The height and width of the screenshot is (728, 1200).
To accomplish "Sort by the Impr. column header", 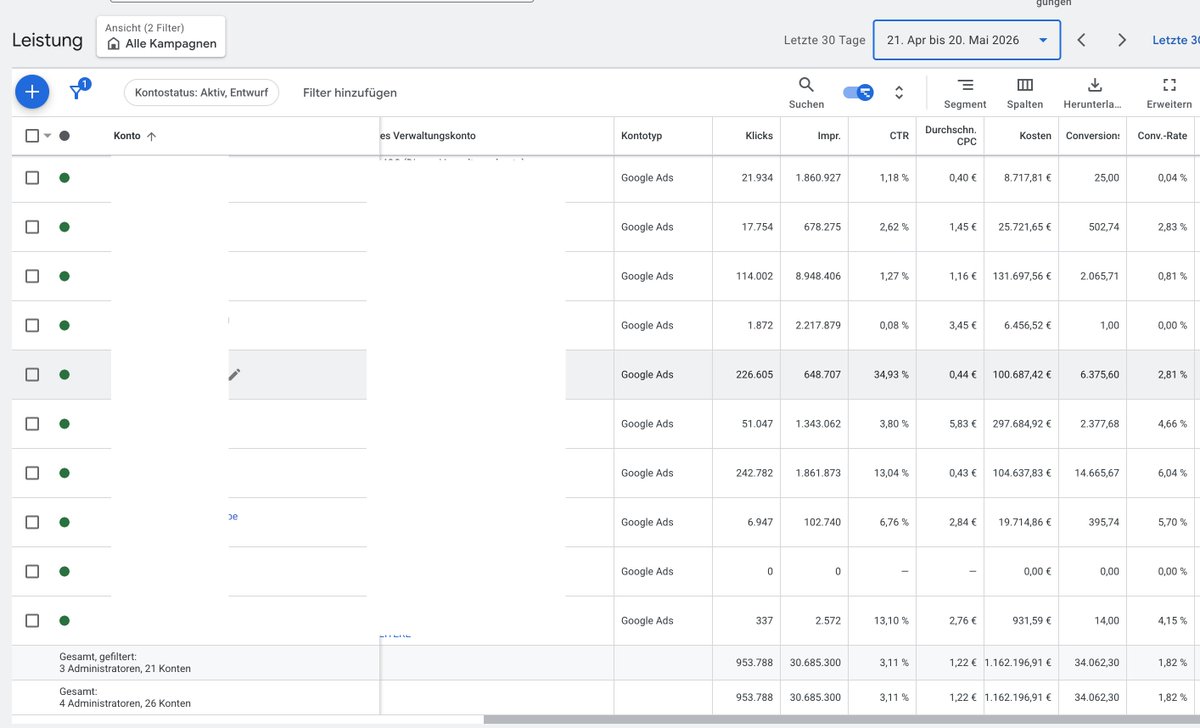I will tap(828, 136).
